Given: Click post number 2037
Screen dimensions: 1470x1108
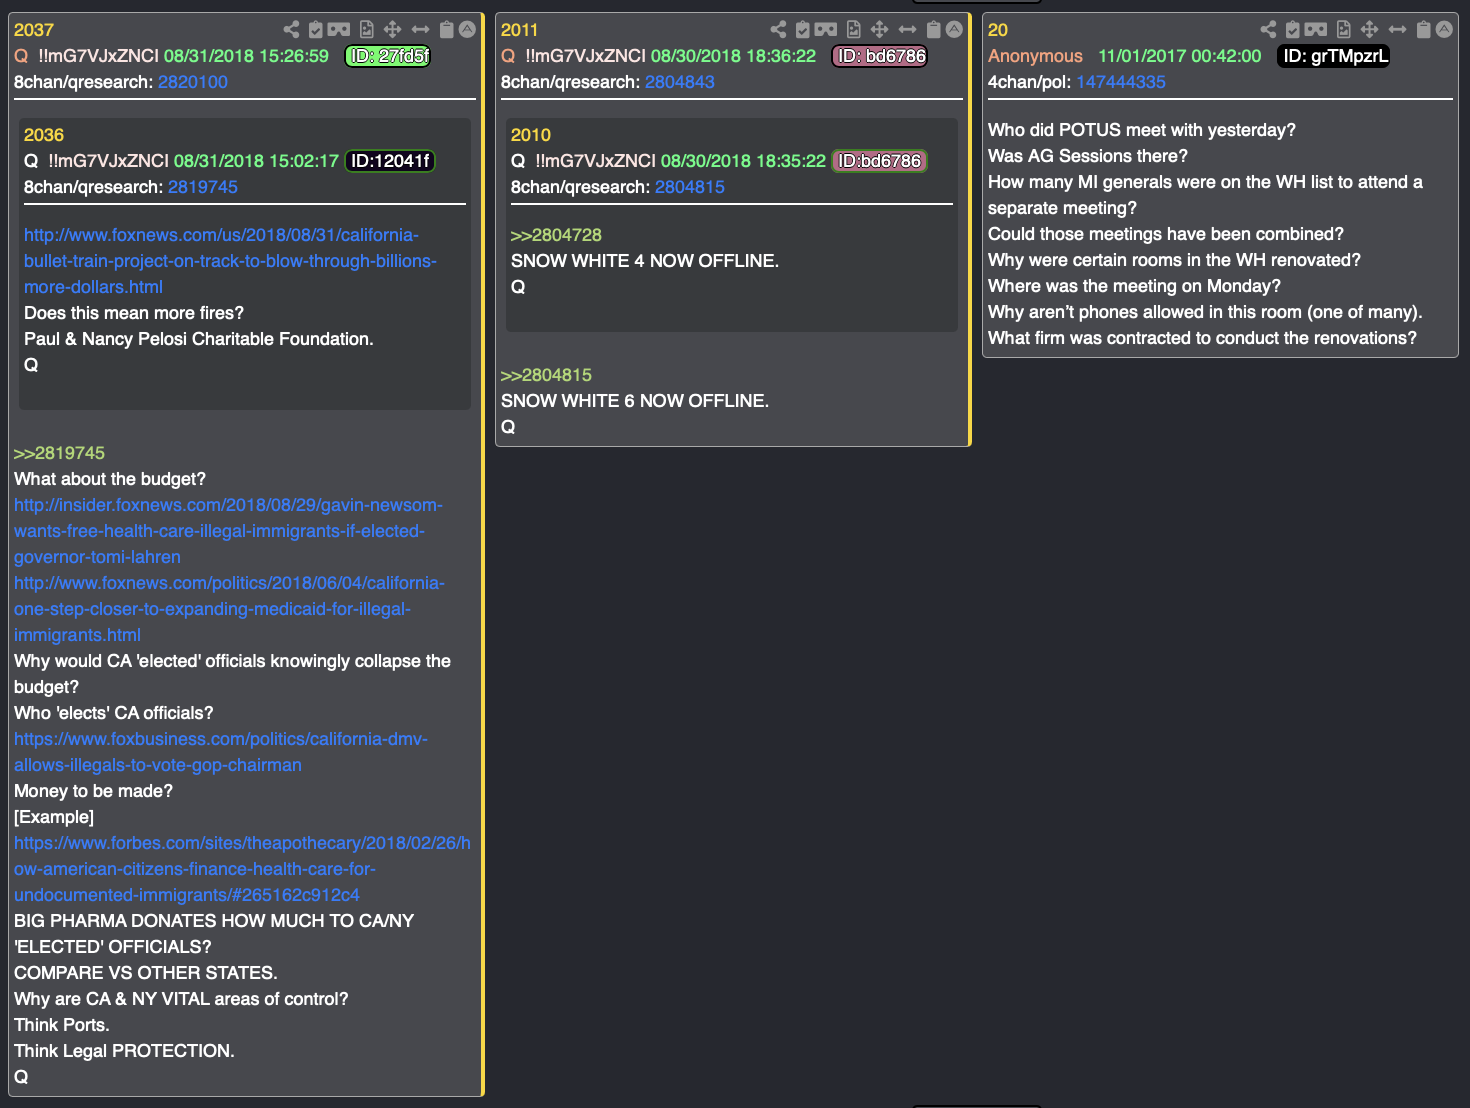Looking at the screenshot, I should pos(34,30).
